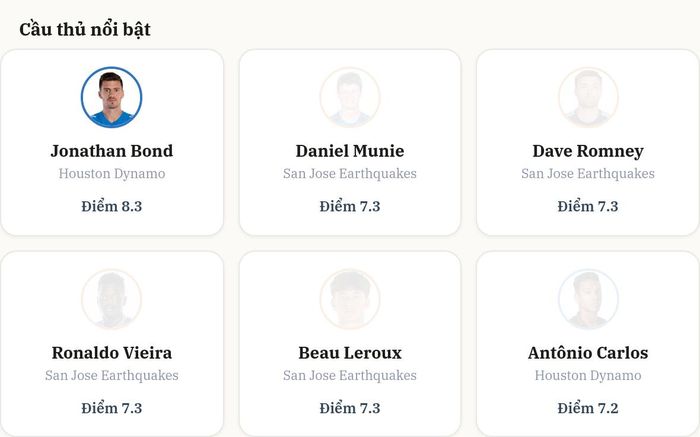This screenshot has width=700, height=437.
Task: Click Daniel Munie's faded avatar photo
Action: click(x=350, y=97)
